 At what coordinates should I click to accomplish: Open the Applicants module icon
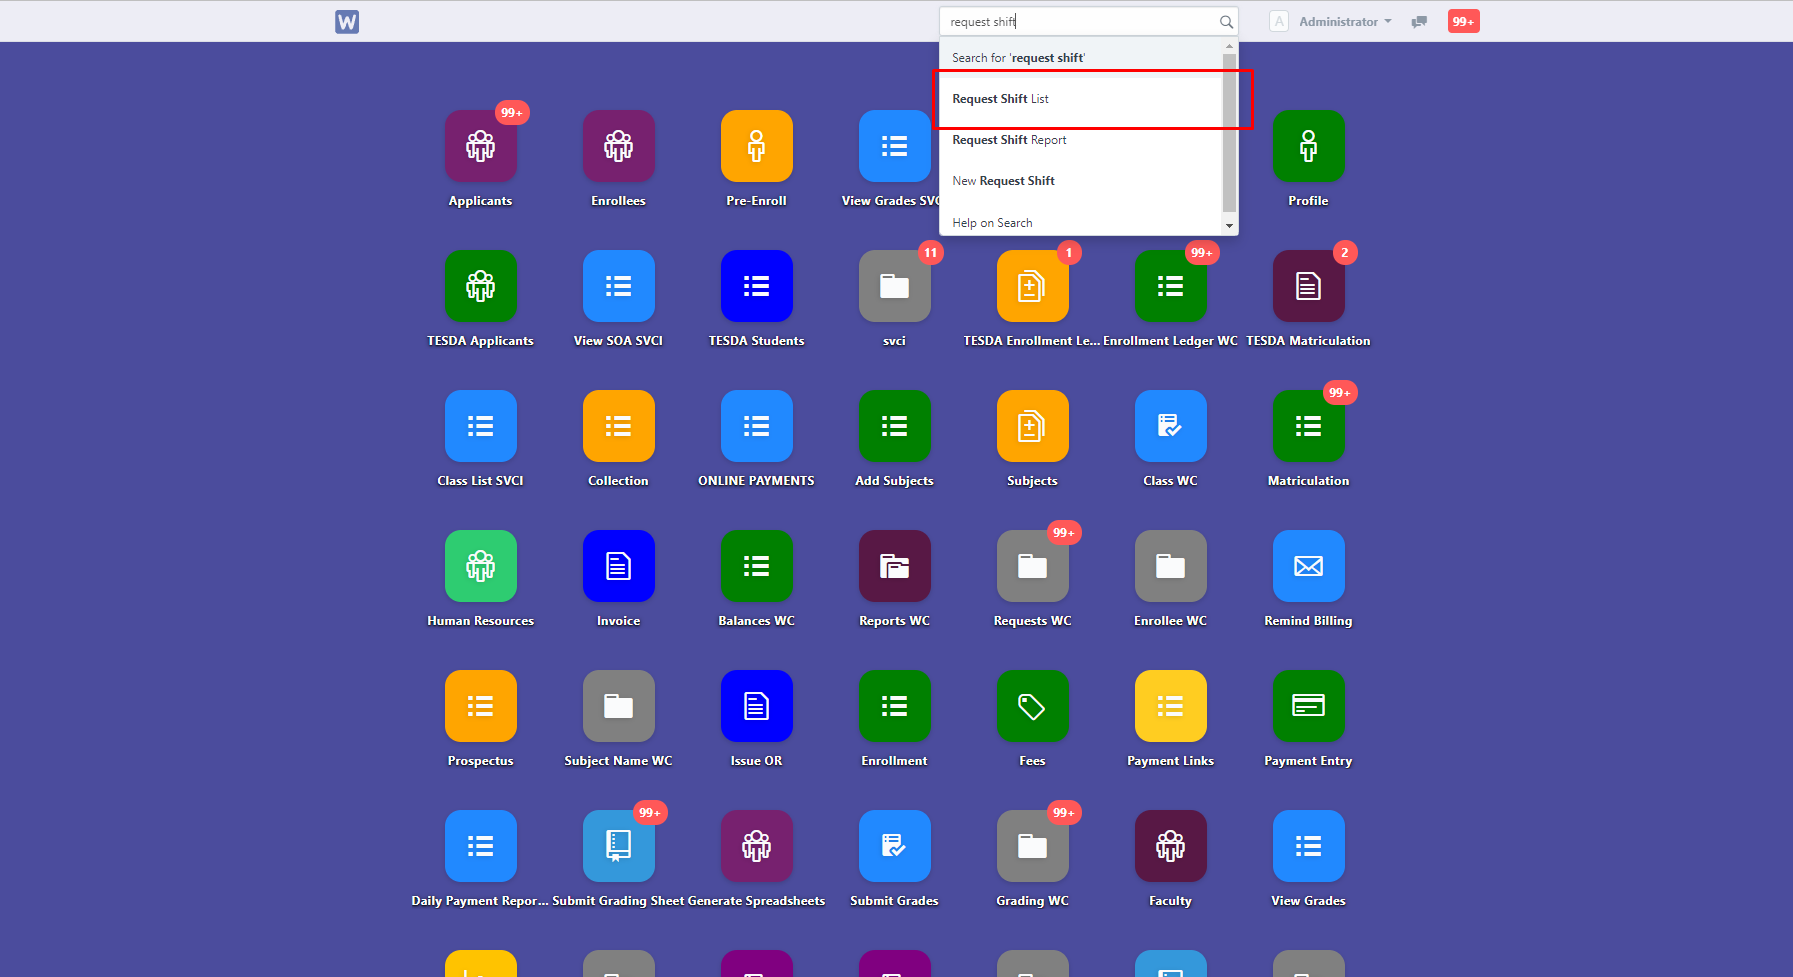[481, 146]
